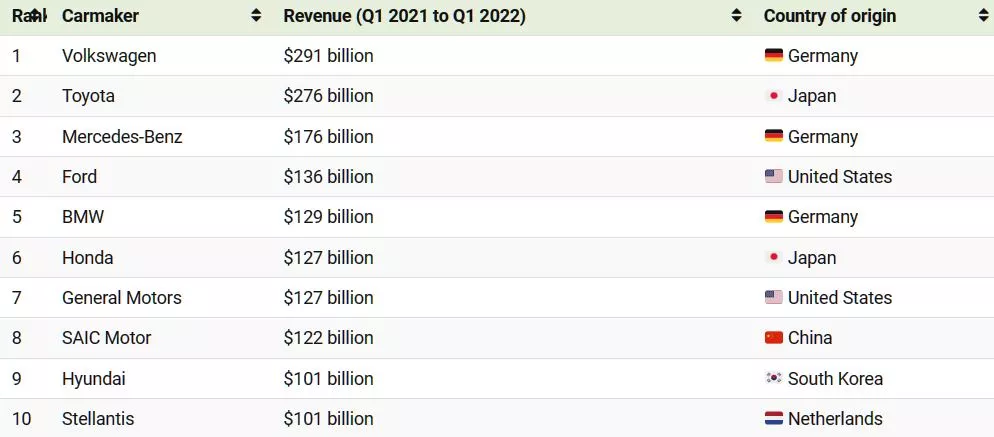
Task: Click the US flag in General Motors row
Action: tap(773, 297)
